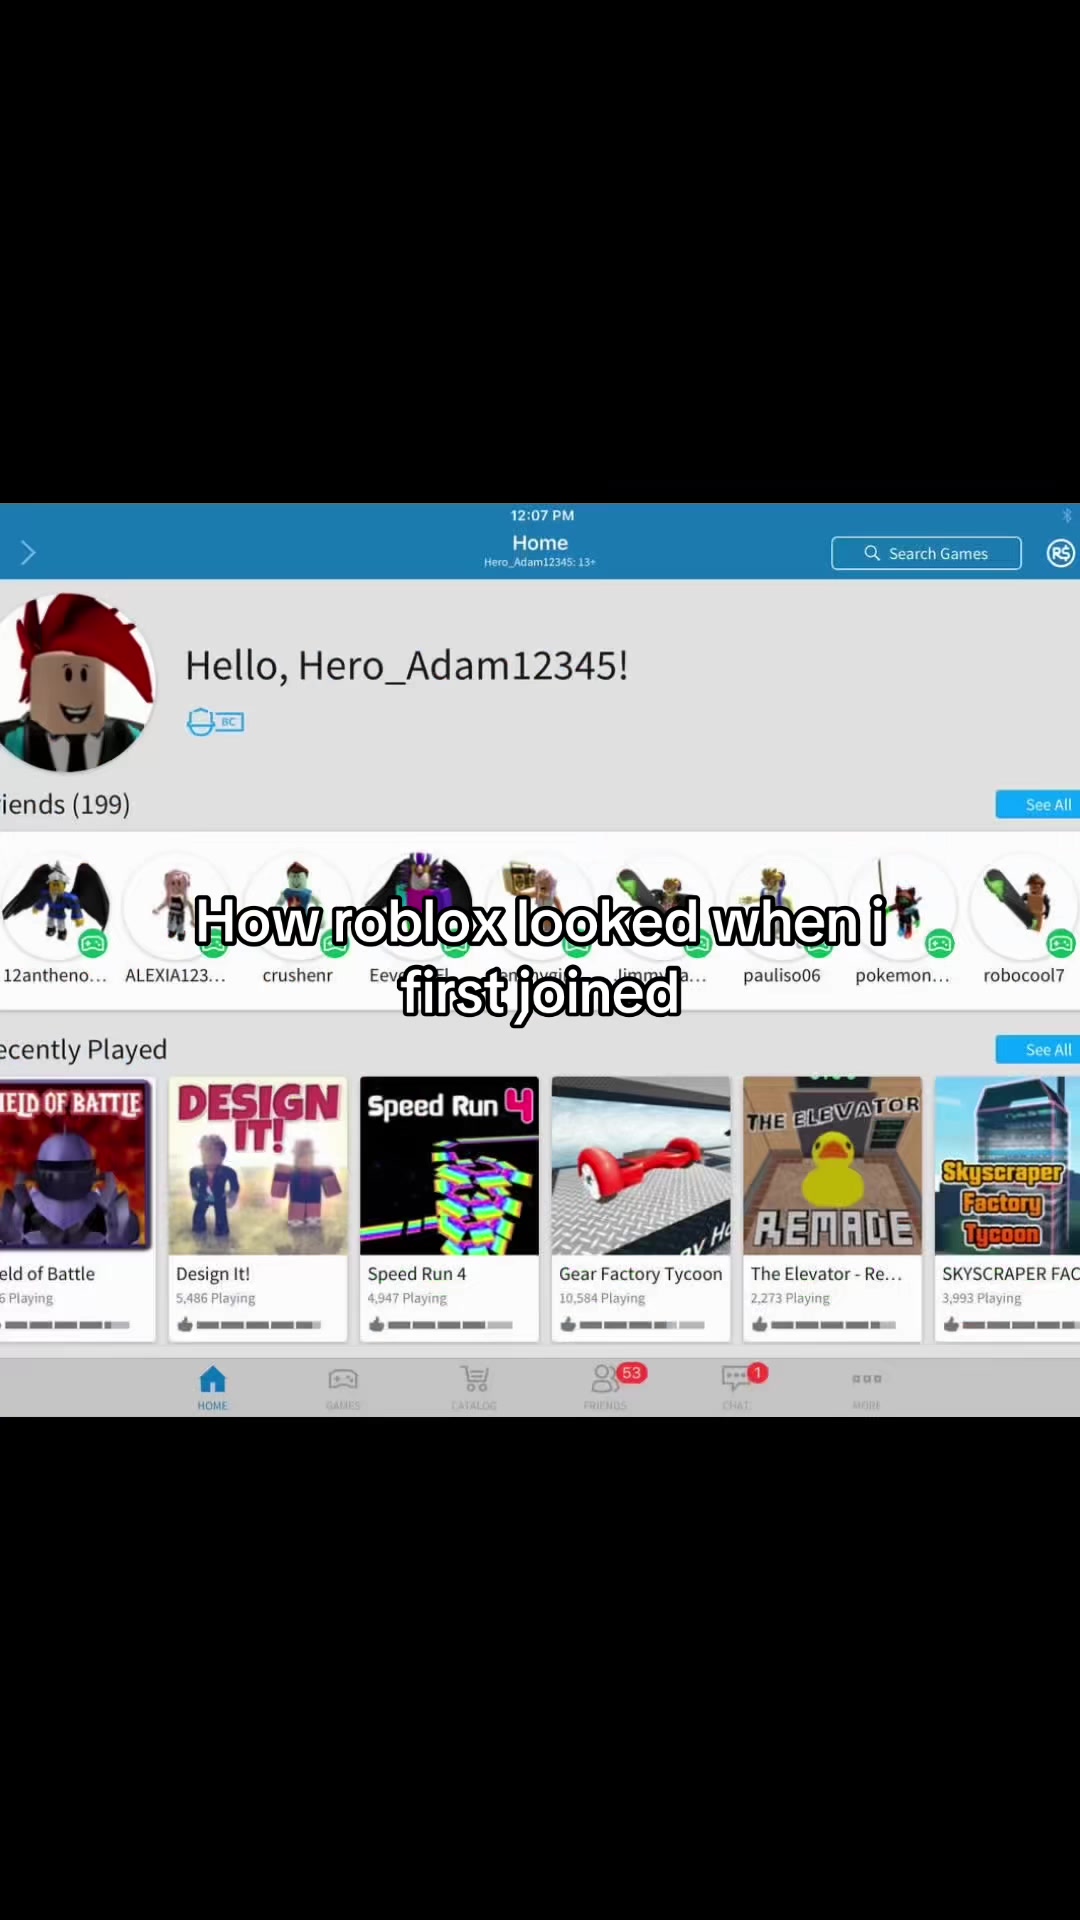Expand the side menu chevron arrow
Image resolution: width=1080 pixels, height=1920 pixels.
[x=28, y=552]
